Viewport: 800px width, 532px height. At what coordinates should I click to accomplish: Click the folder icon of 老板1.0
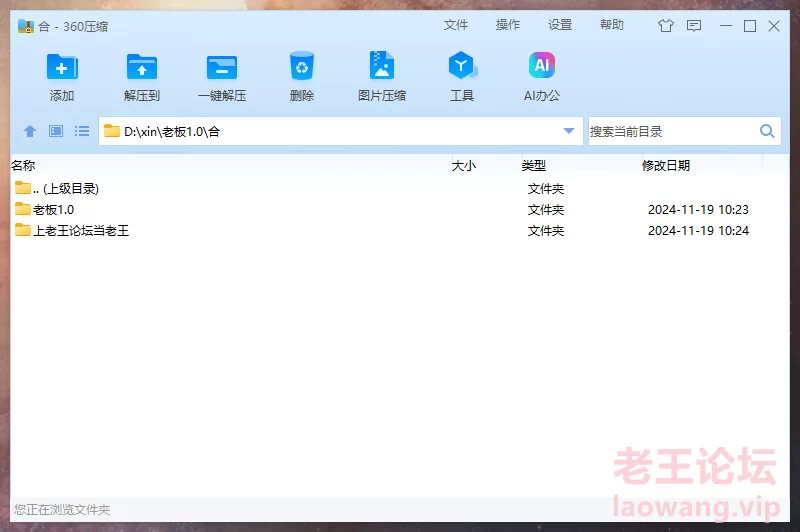tap(22, 209)
